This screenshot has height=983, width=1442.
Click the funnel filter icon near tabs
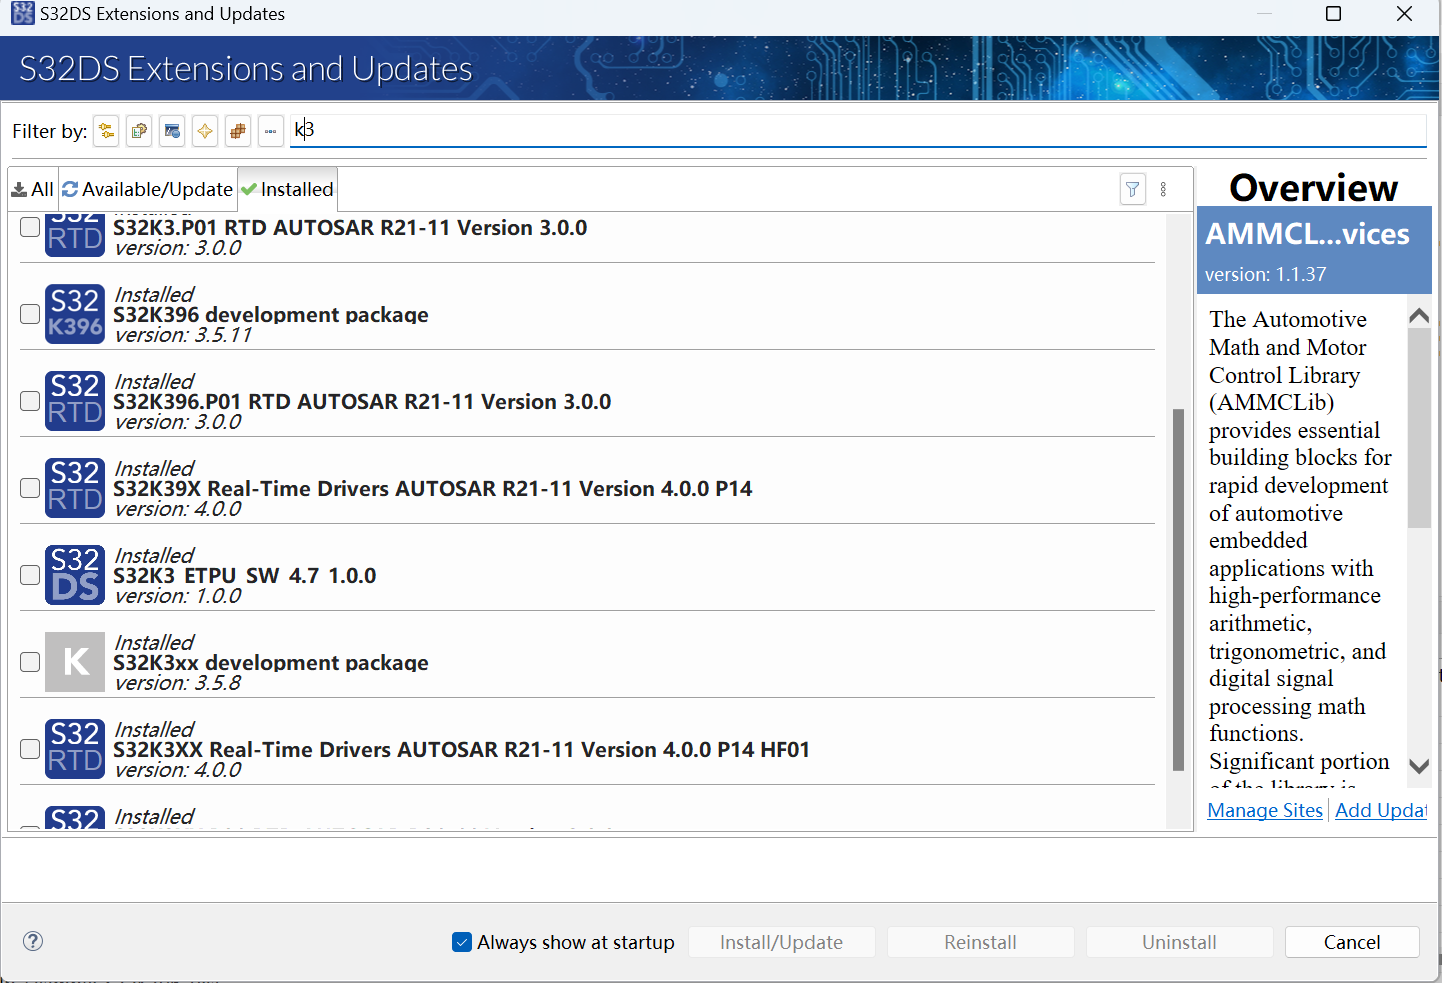(1132, 189)
